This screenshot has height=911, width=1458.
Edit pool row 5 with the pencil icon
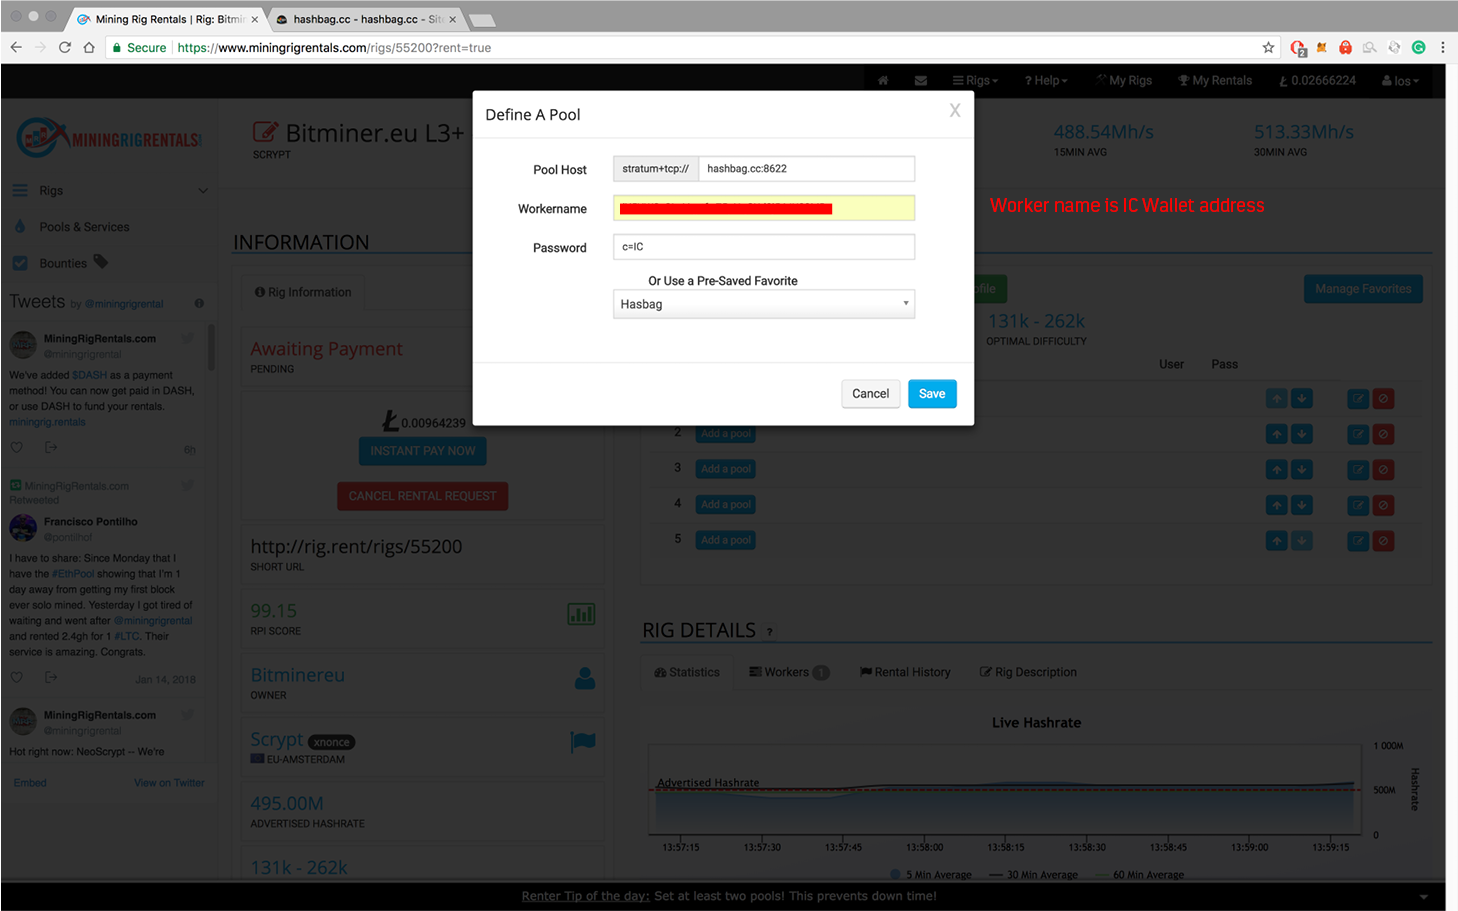[1358, 541]
